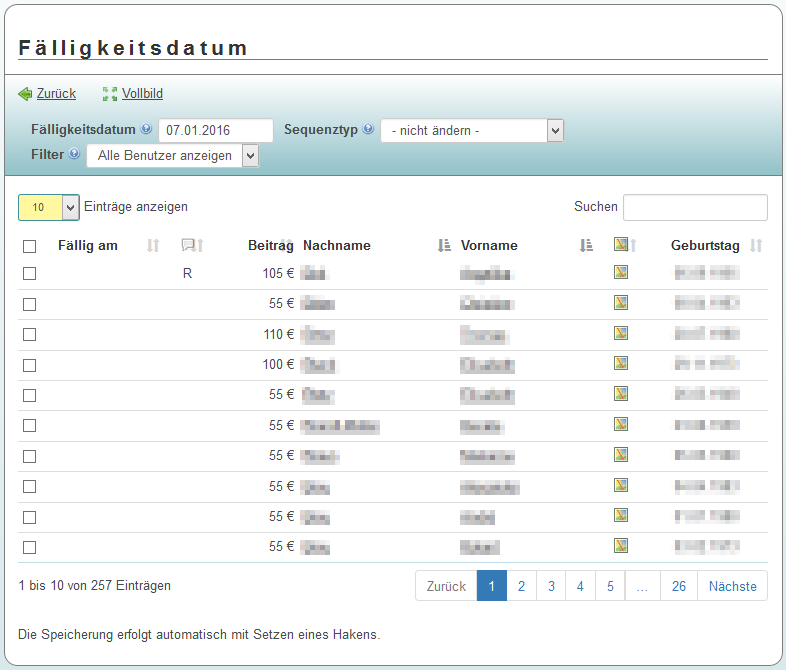This screenshot has width=786, height=670.
Task: Check the box for the 105 € row
Action: 29,273
